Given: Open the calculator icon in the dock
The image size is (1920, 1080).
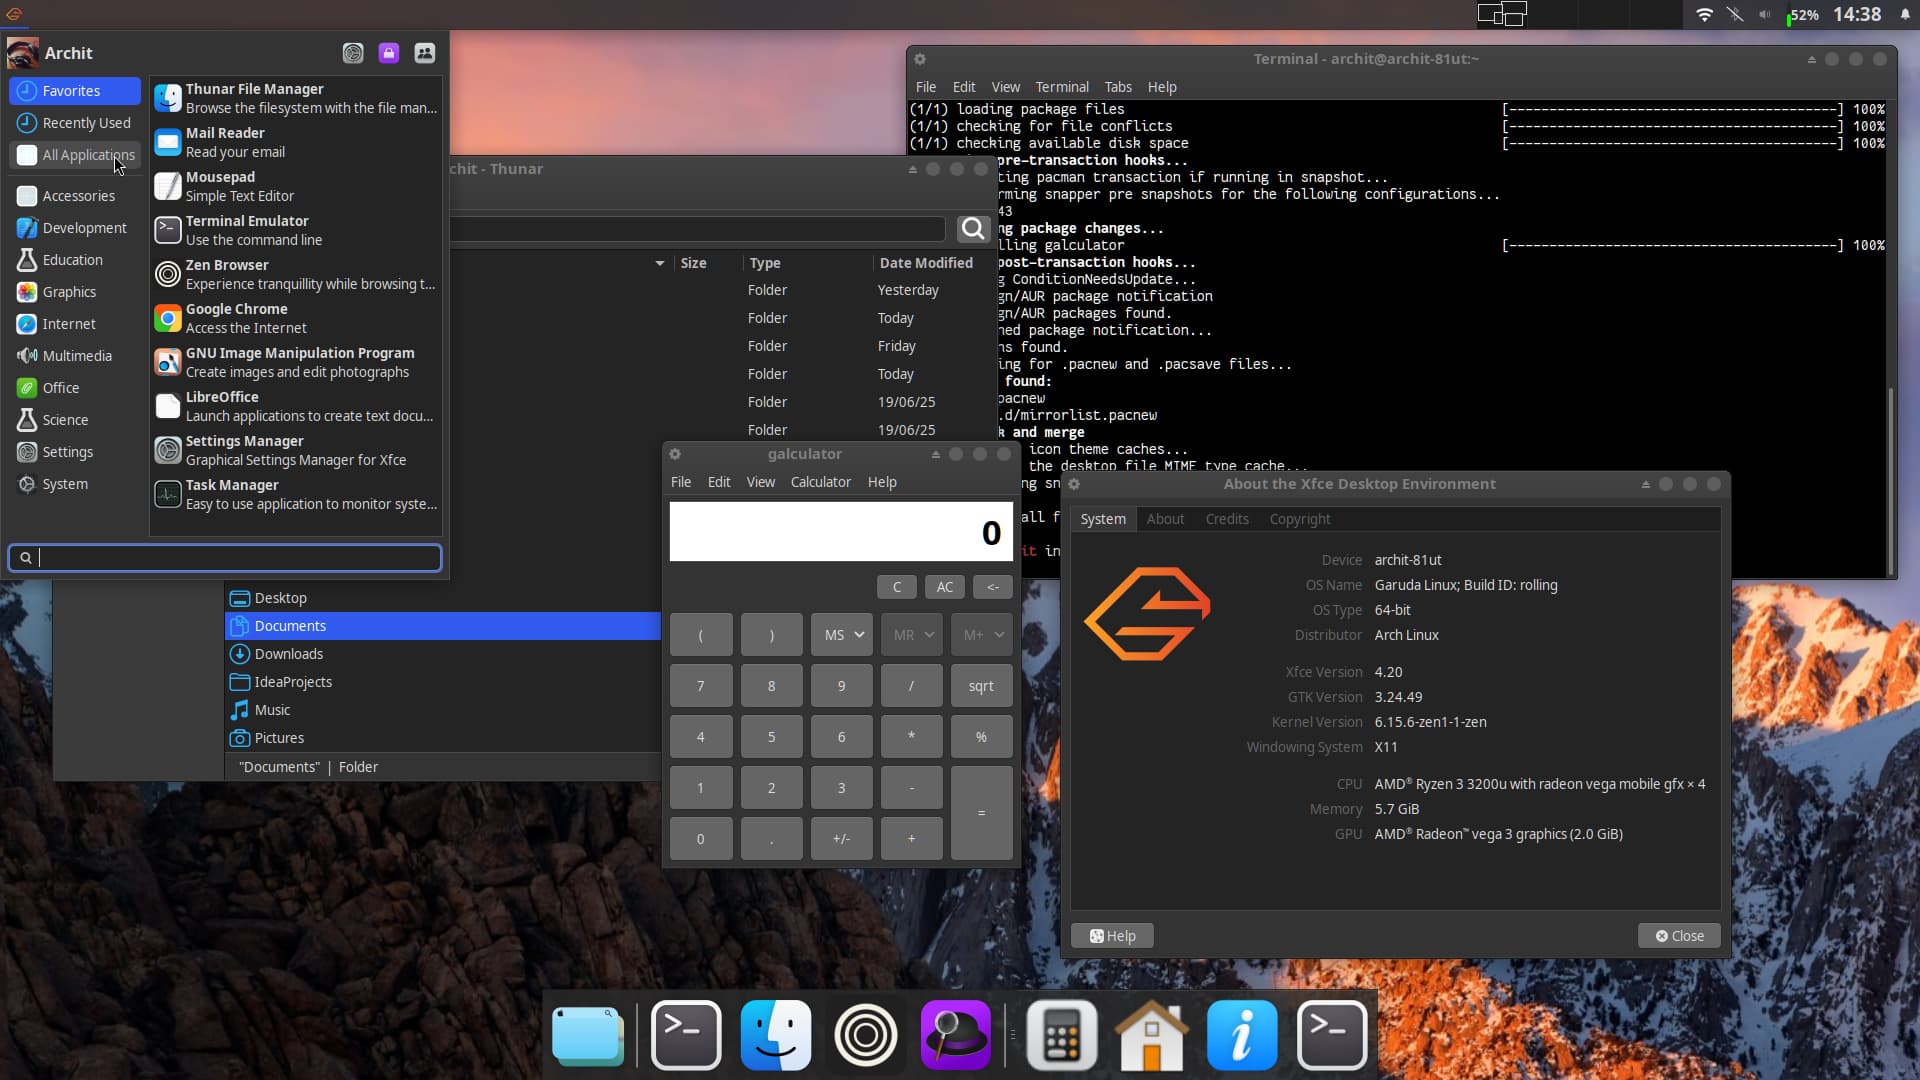Looking at the screenshot, I should pos(1062,1035).
